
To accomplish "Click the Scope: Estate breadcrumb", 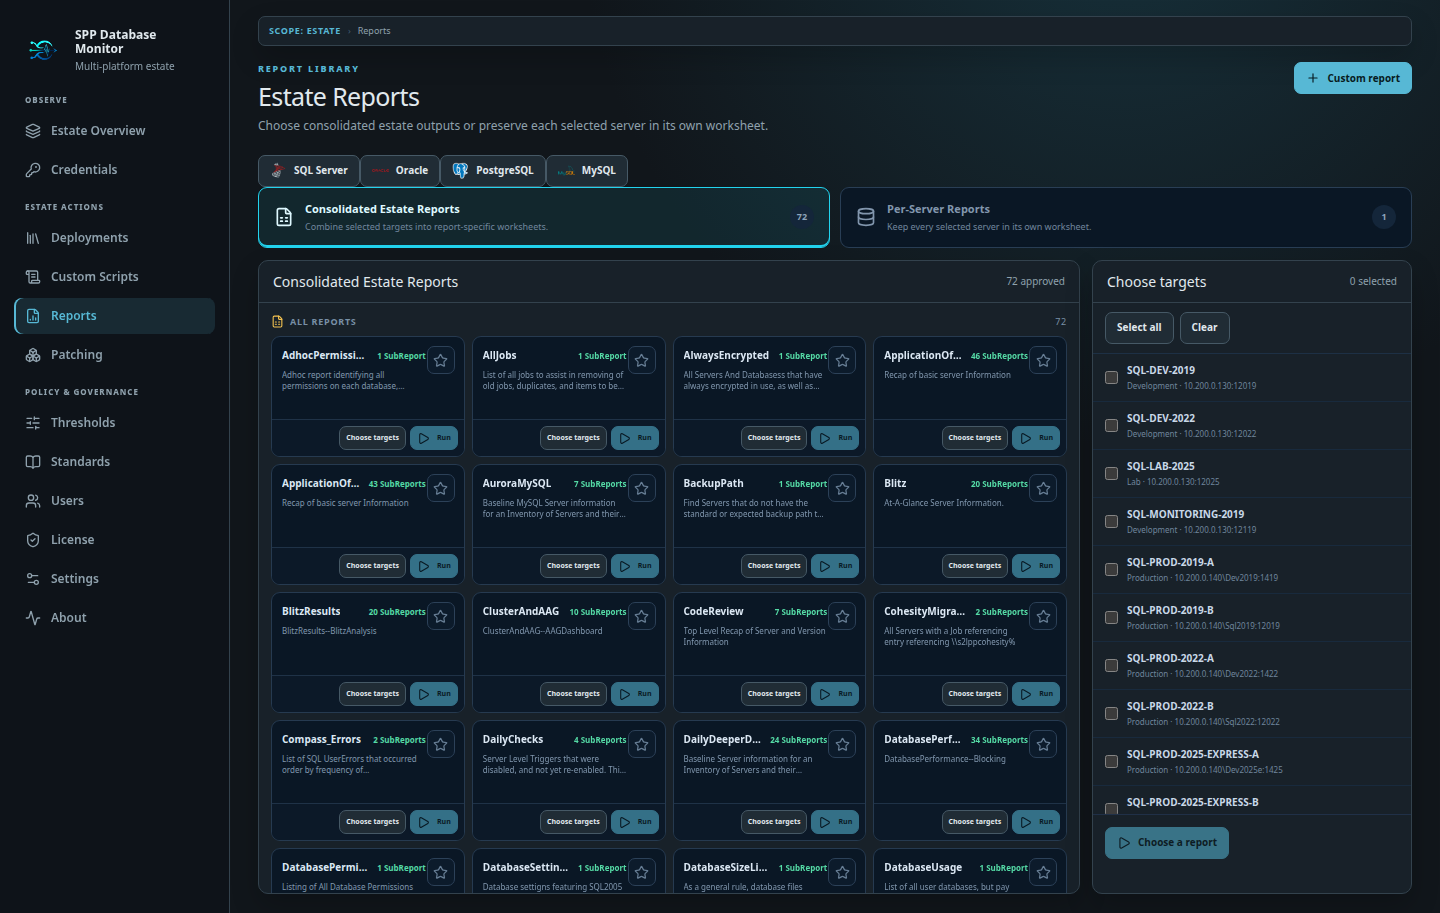I will pyautogui.click(x=305, y=31).
